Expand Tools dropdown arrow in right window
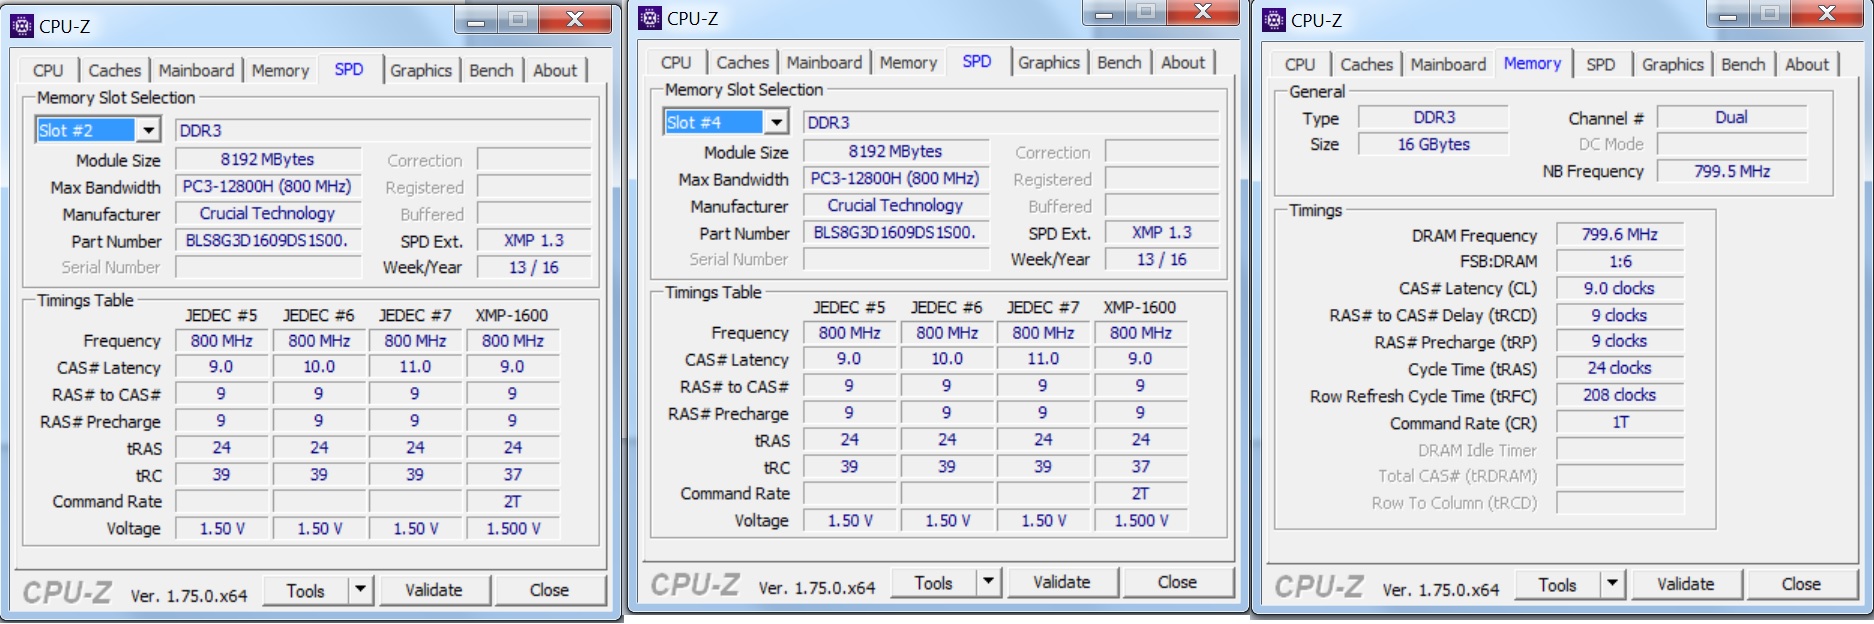Viewport: 1874px width, 624px height. point(1613,584)
